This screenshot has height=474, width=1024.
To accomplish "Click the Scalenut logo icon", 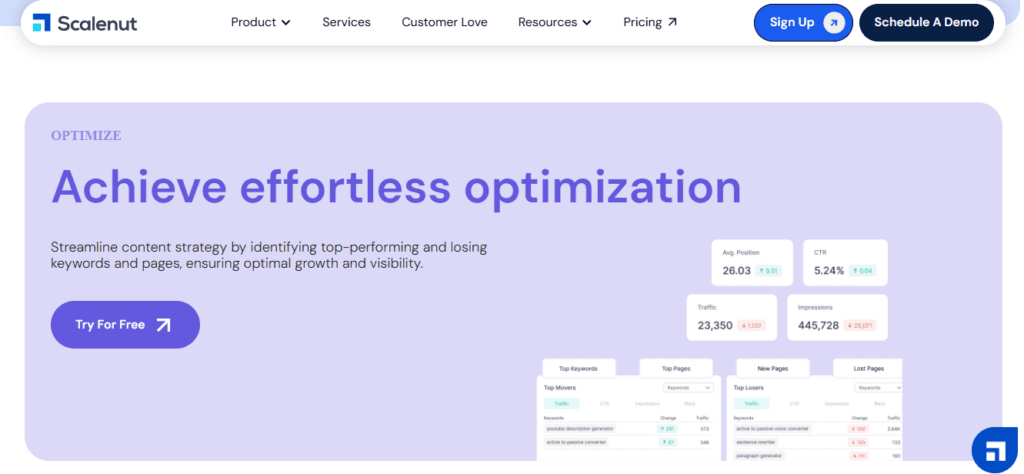I will (x=41, y=22).
